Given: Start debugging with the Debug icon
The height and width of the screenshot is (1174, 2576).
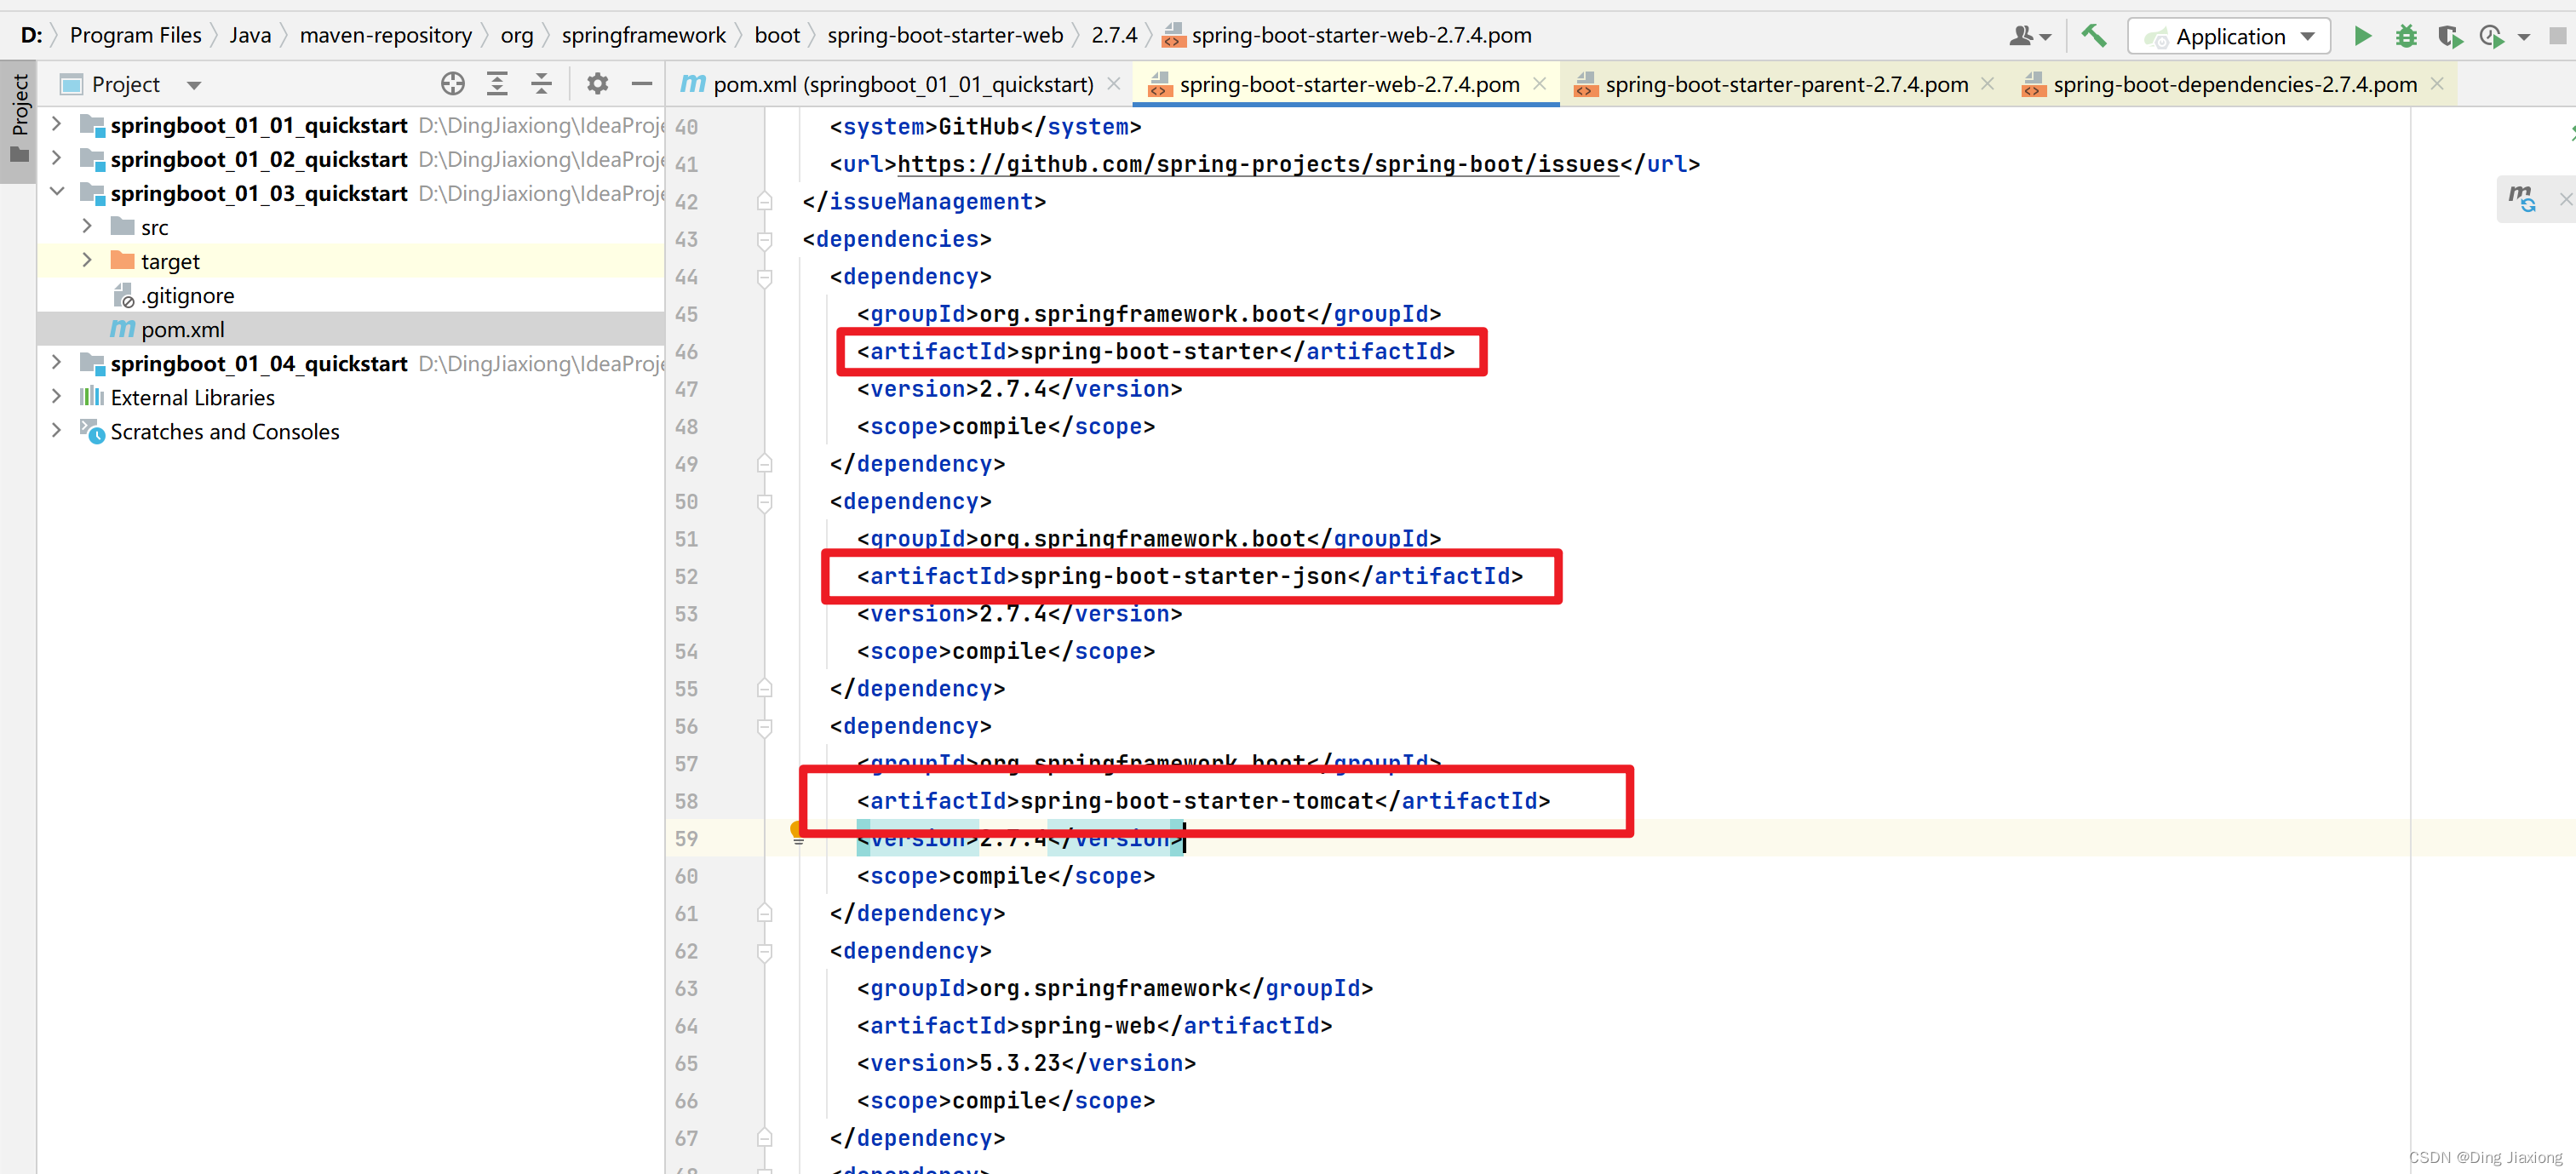Looking at the screenshot, I should click(x=2407, y=35).
